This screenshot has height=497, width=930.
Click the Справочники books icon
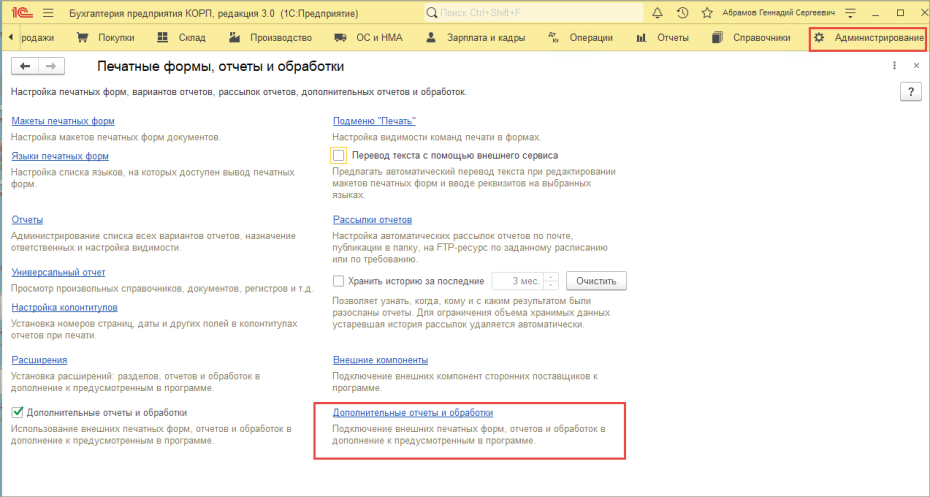coord(718,37)
